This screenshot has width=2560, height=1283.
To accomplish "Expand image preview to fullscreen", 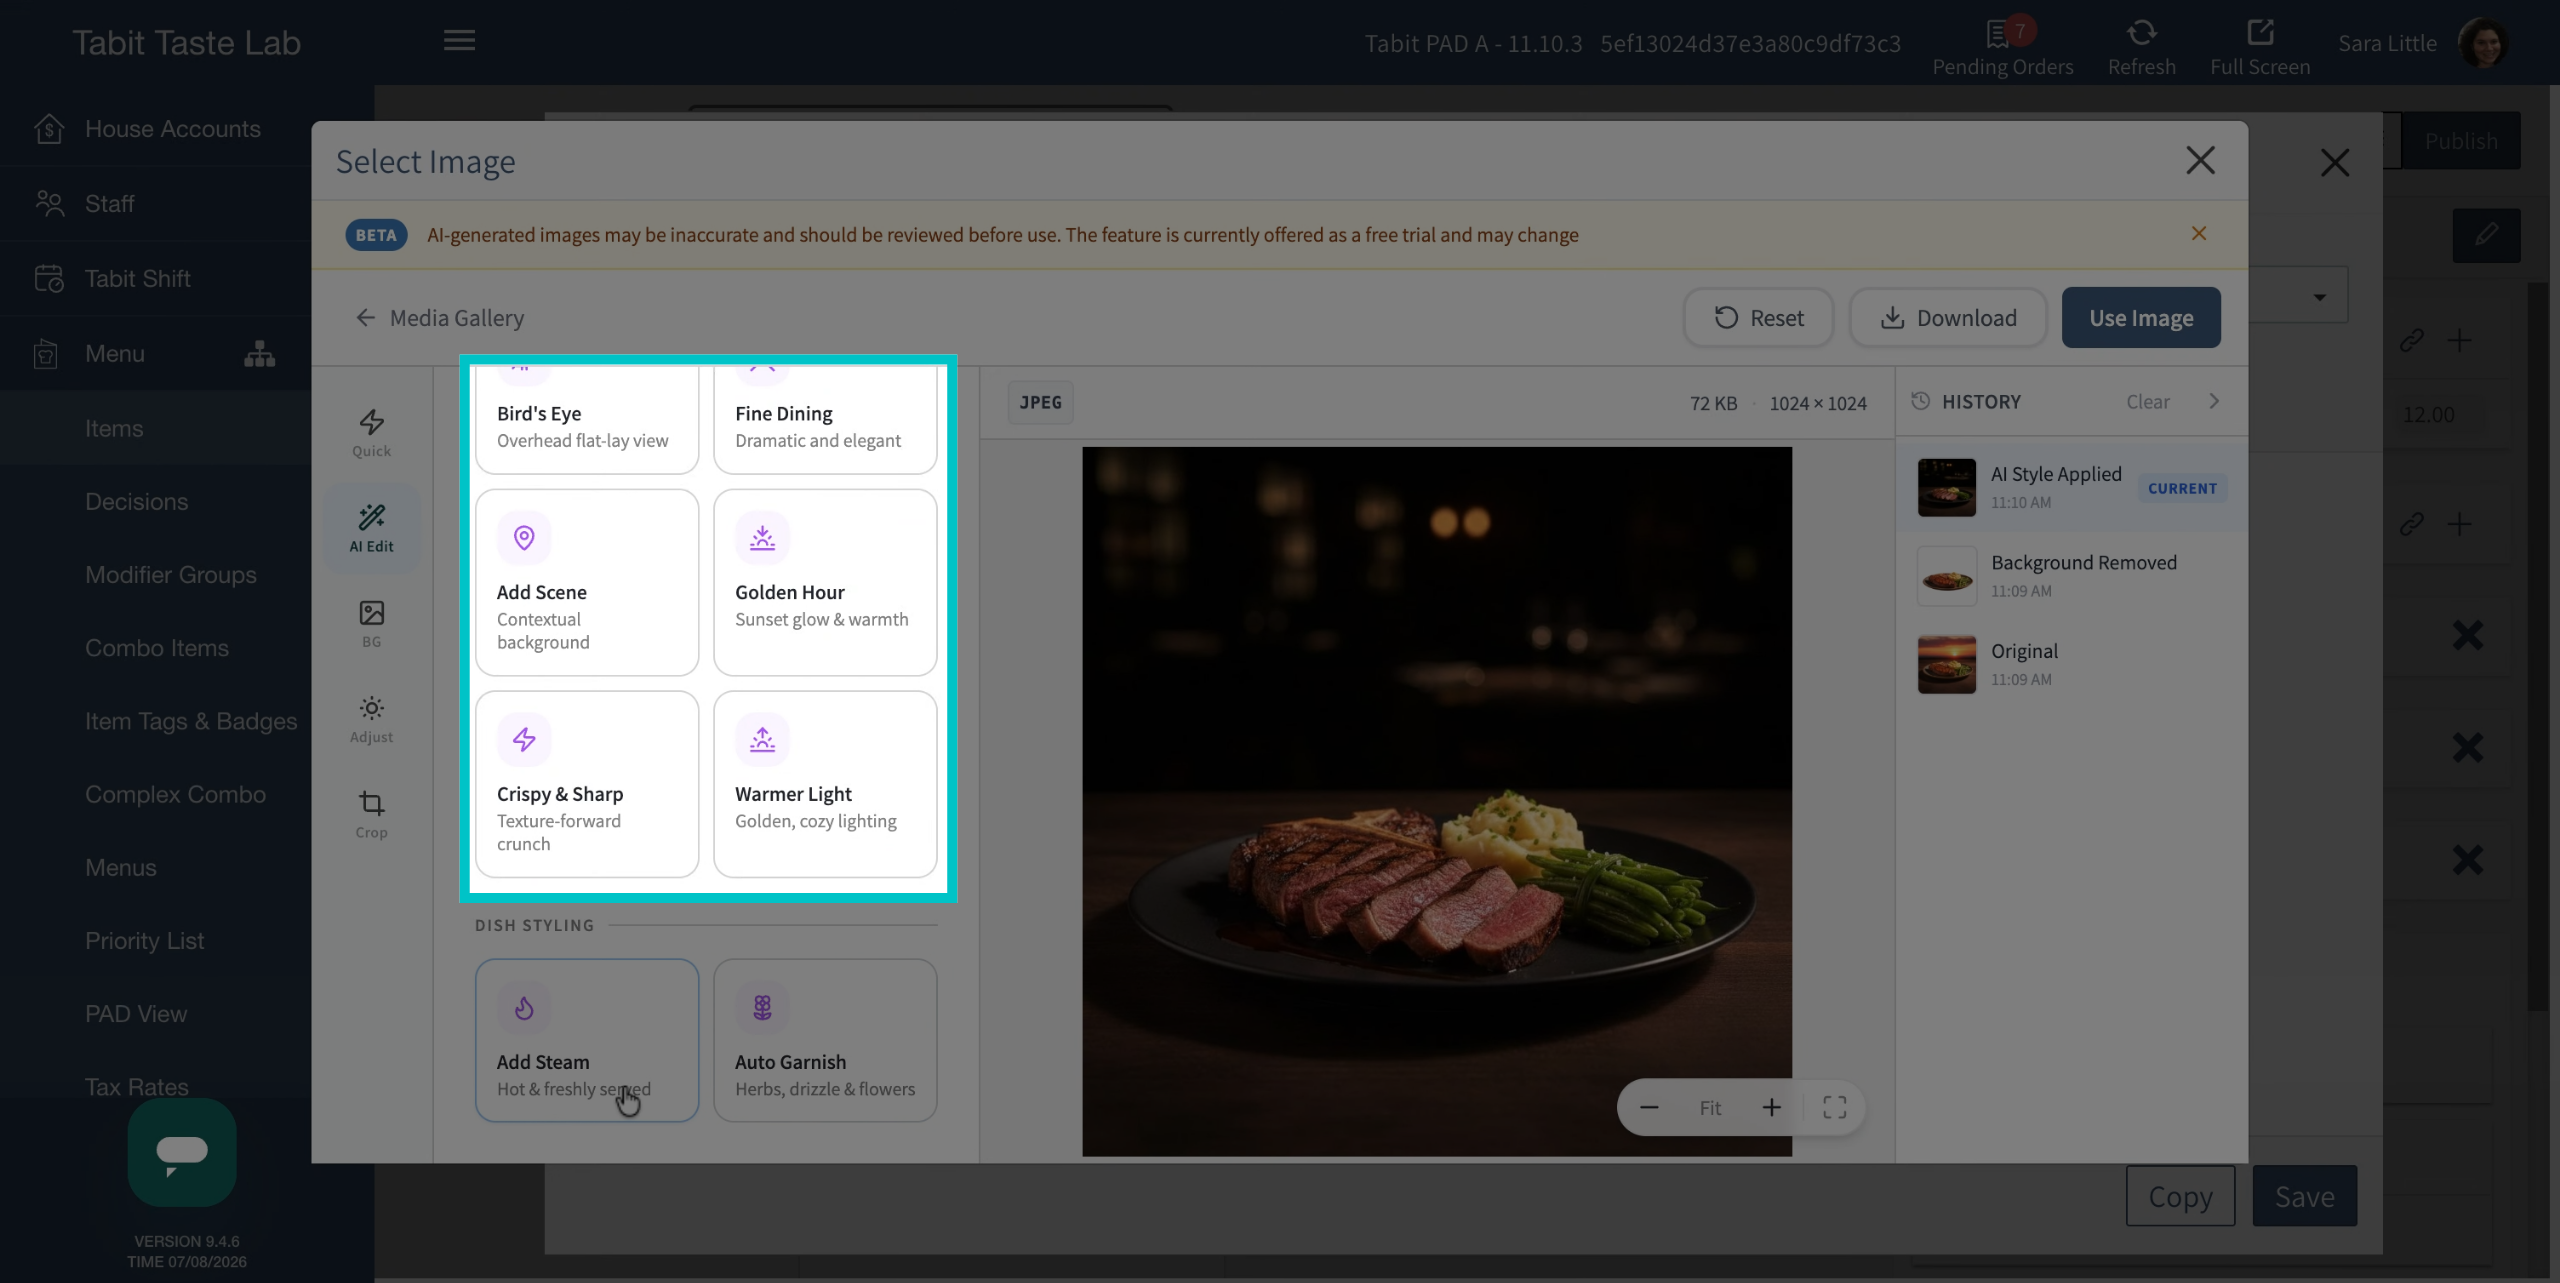I will tap(1834, 1107).
